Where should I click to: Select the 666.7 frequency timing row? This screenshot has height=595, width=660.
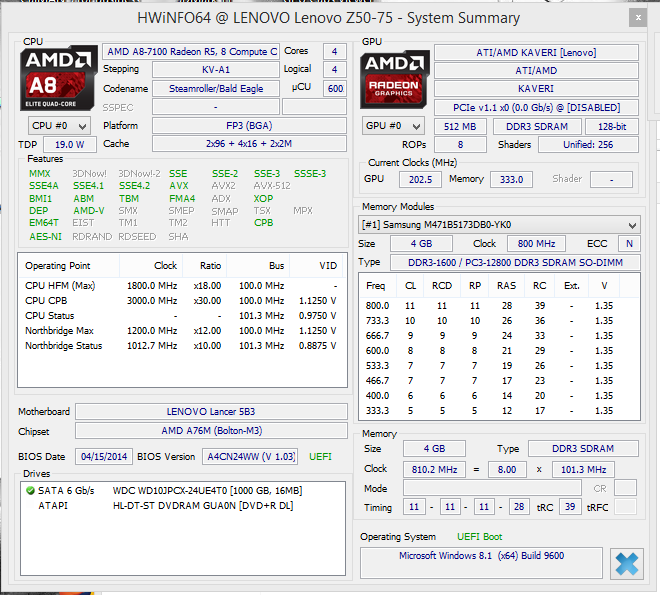coord(499,336)
